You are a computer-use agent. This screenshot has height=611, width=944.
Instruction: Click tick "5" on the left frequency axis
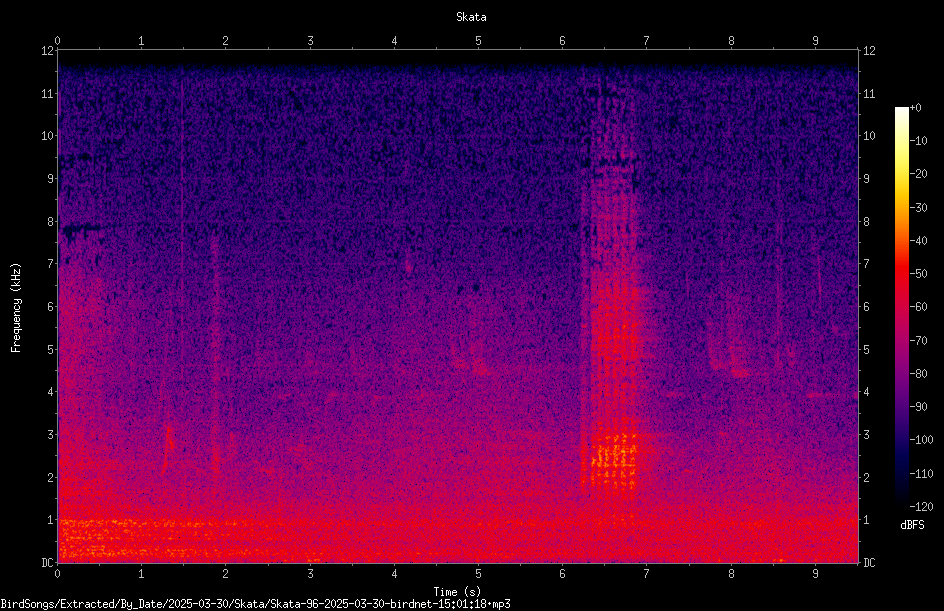(x=50, y=349)
